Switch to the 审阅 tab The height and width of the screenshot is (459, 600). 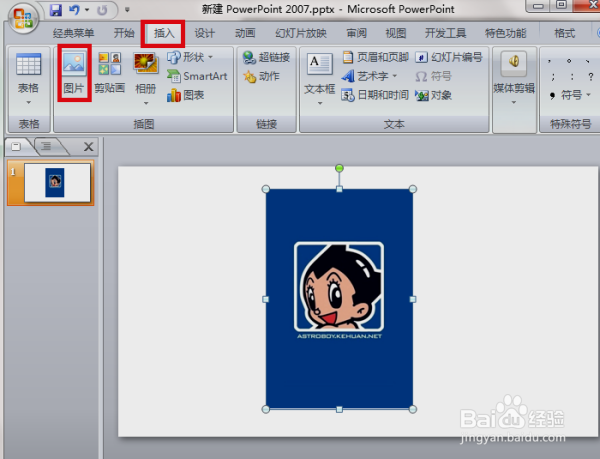pos(356,33)
